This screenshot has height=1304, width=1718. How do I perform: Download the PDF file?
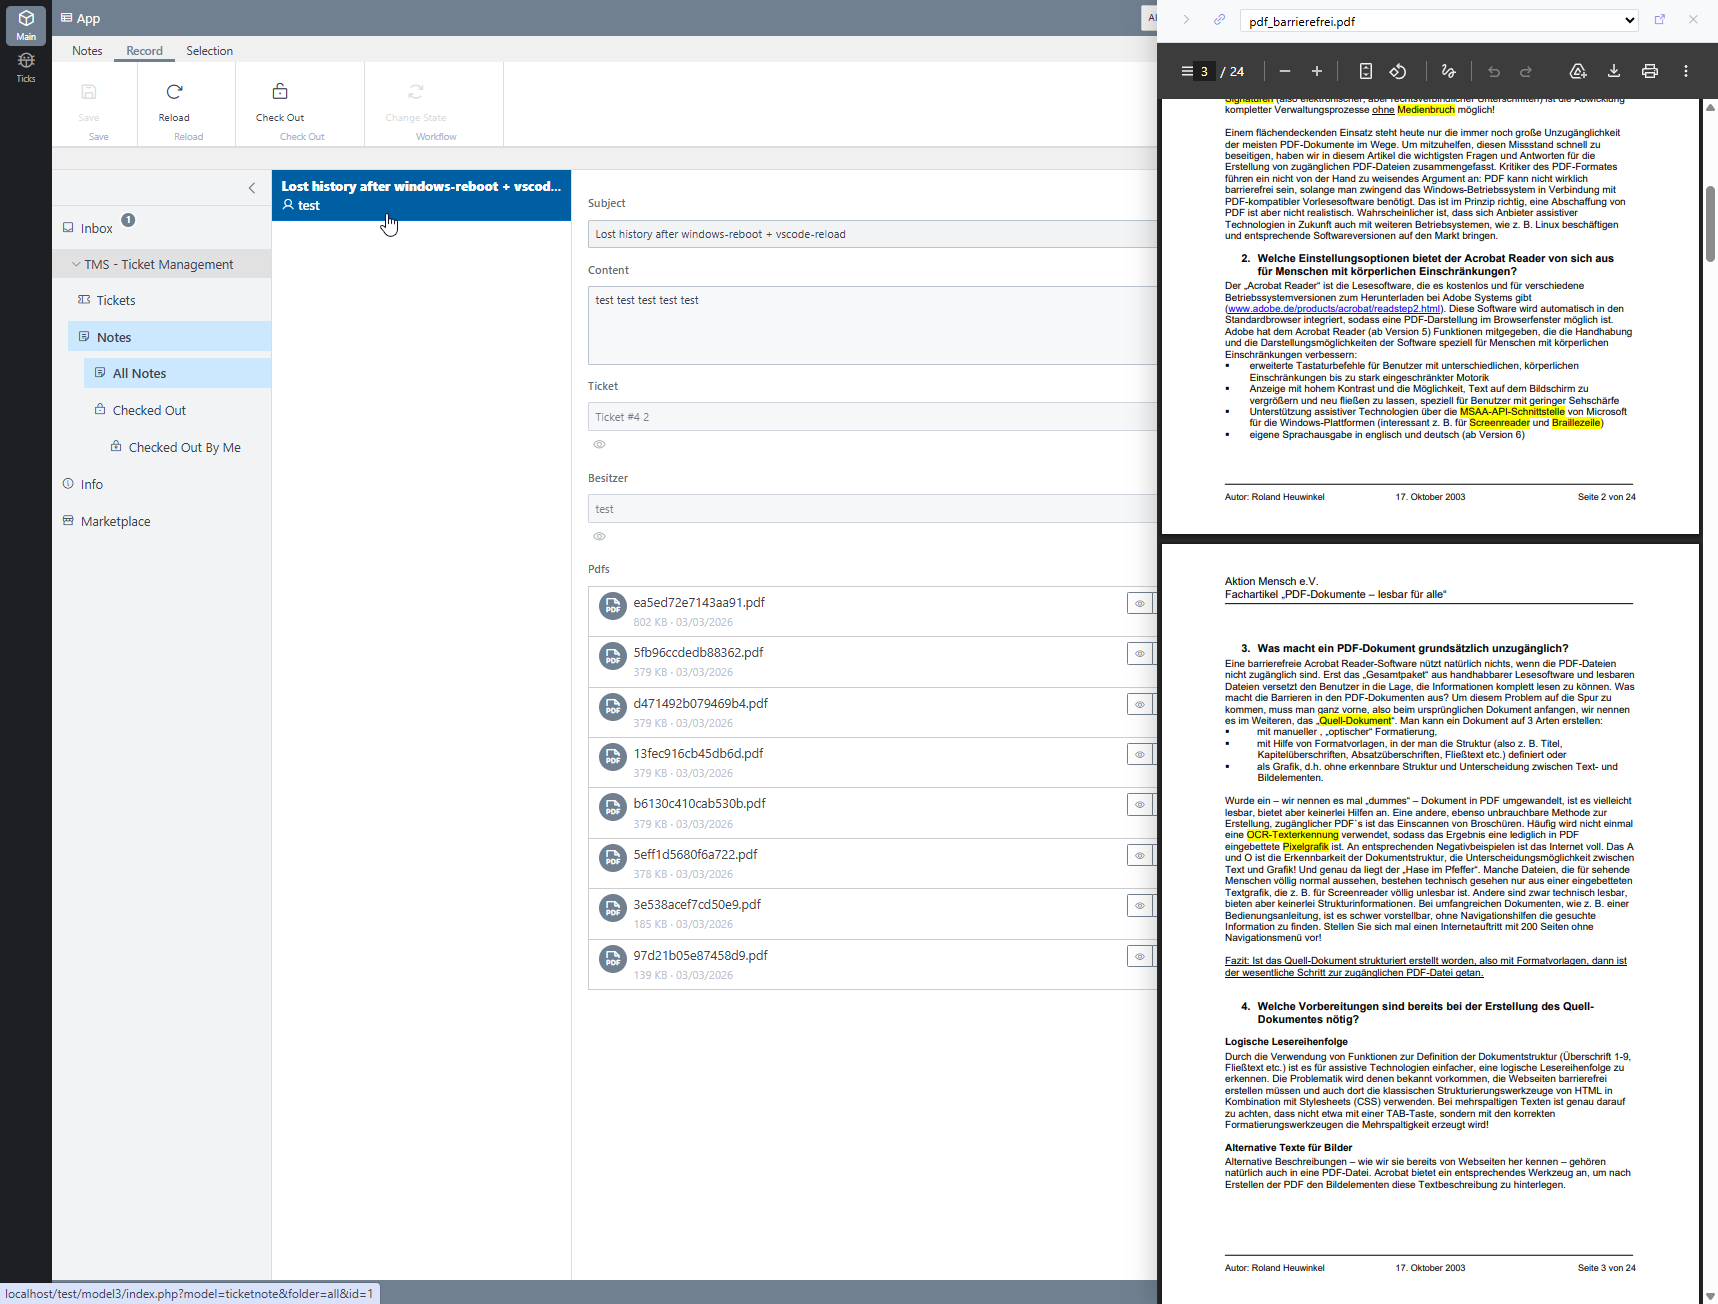[x=1613, y=71]
